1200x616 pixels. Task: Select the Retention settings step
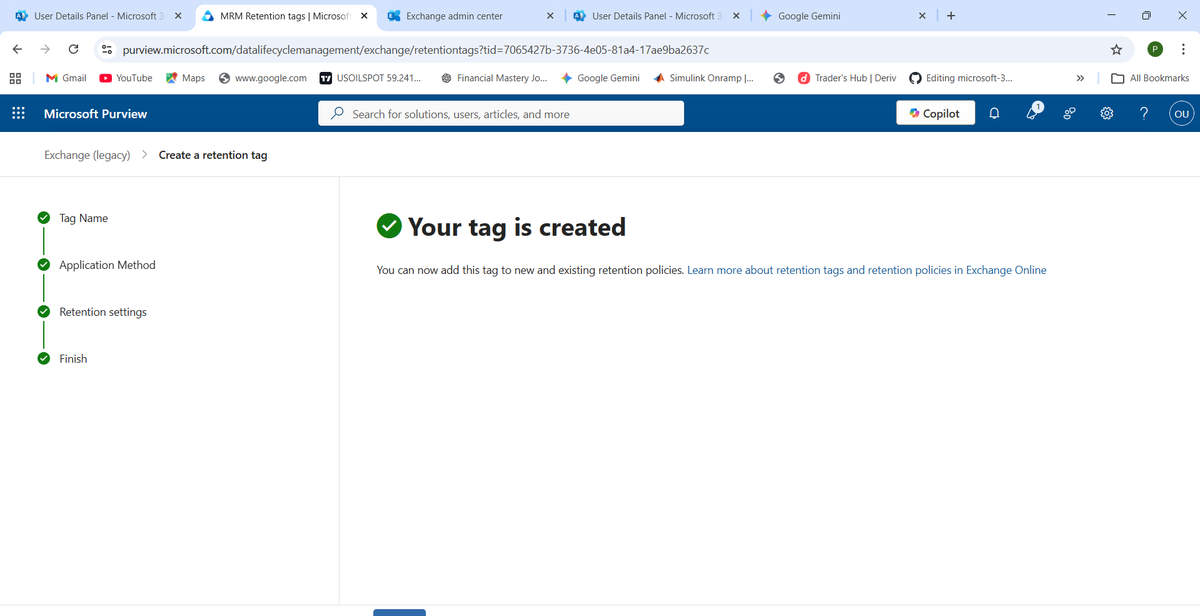[103, 312]
